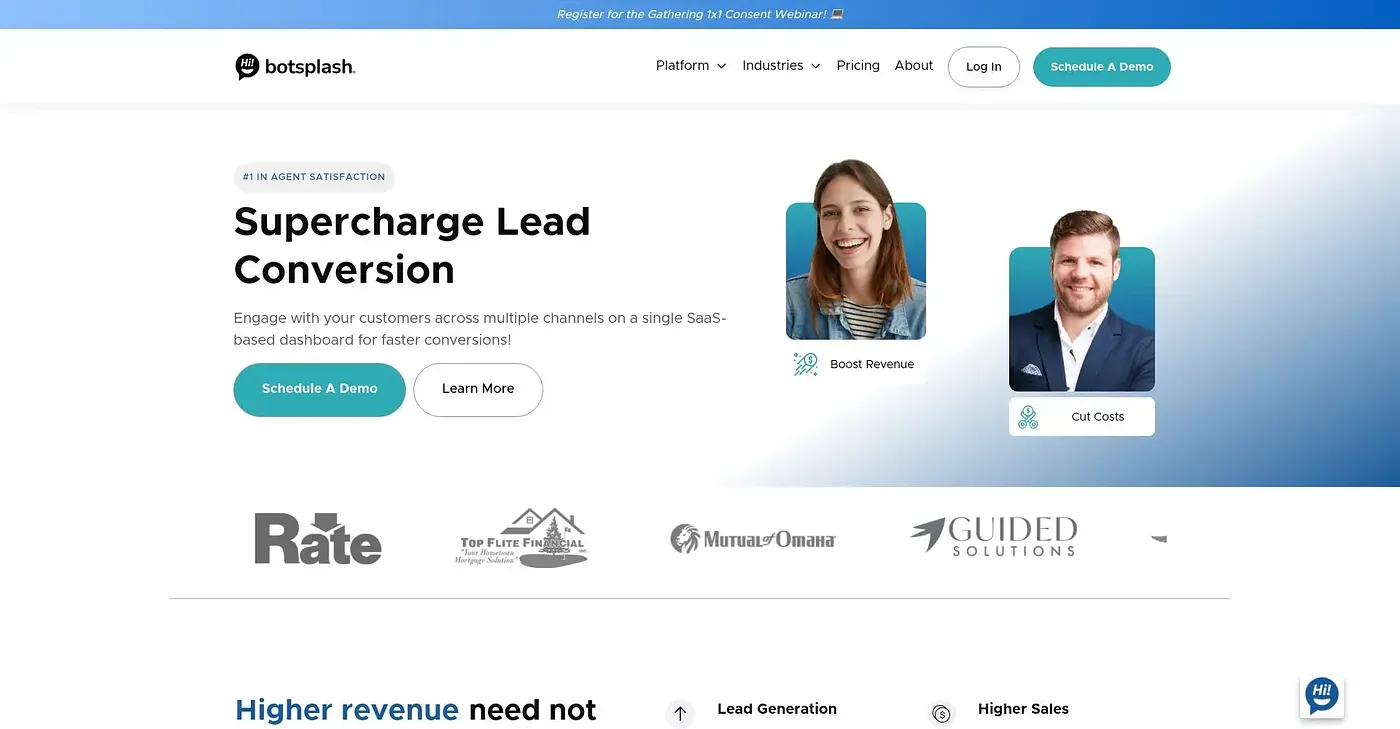Click the Higher Sales dollar icon
Image resolution: width=1400 pixels, height=729 pixels.
(941, 713)
